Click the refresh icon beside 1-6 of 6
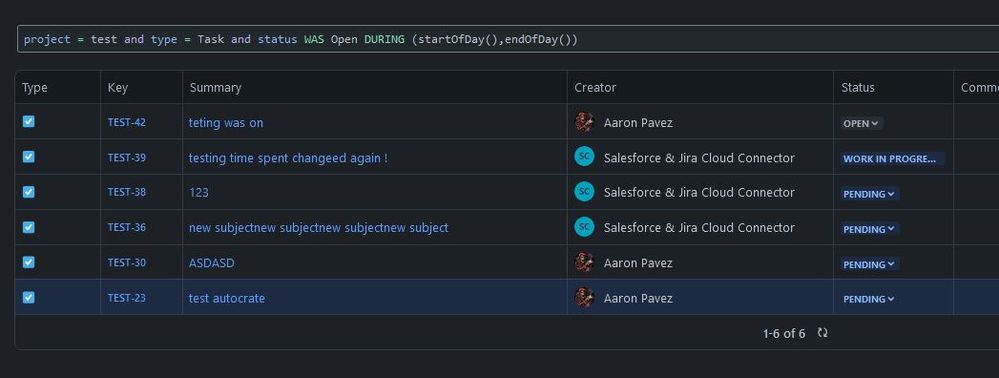 click(x=823, y=333)
